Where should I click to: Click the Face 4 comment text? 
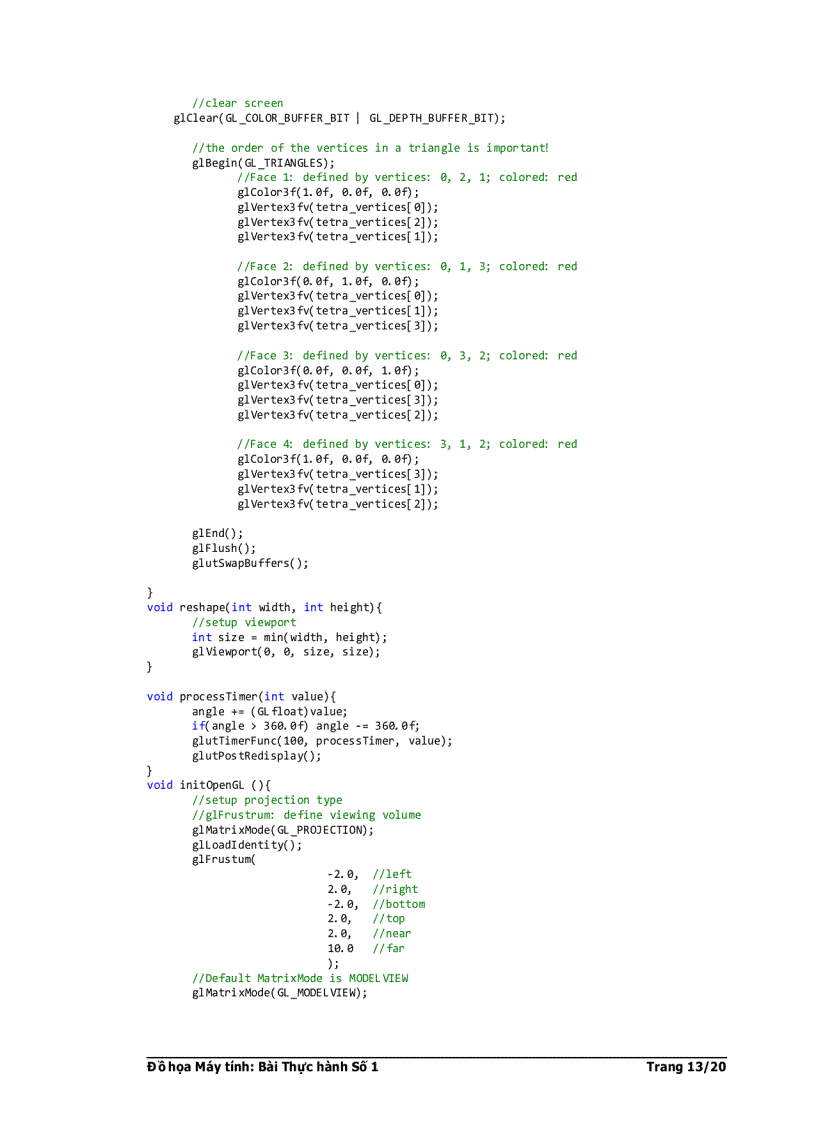point(406,444)
